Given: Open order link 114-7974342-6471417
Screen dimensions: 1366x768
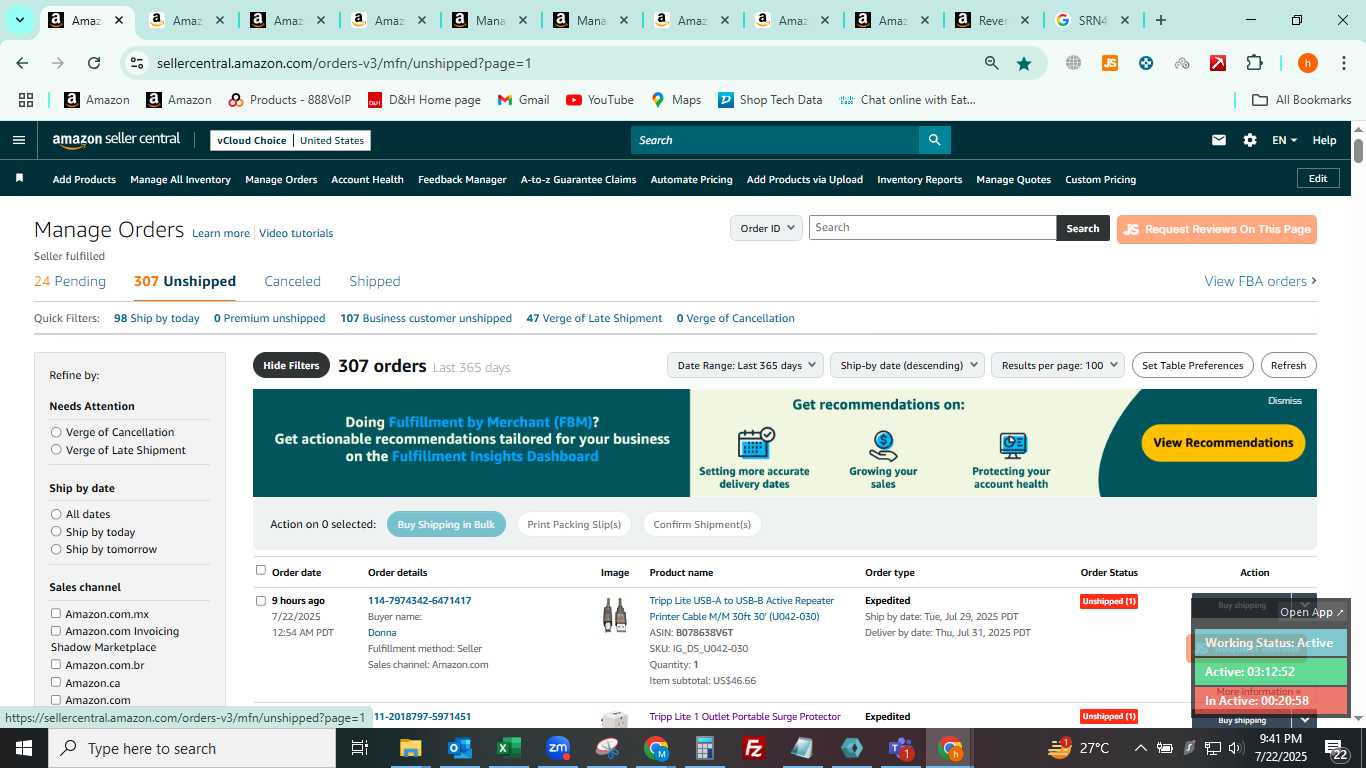Looking at the screenshot, I should point(419,600).
